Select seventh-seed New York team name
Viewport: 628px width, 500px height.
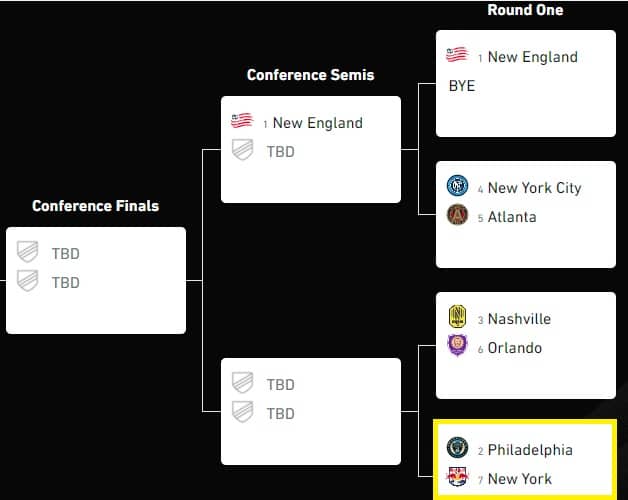pos(519,479)
